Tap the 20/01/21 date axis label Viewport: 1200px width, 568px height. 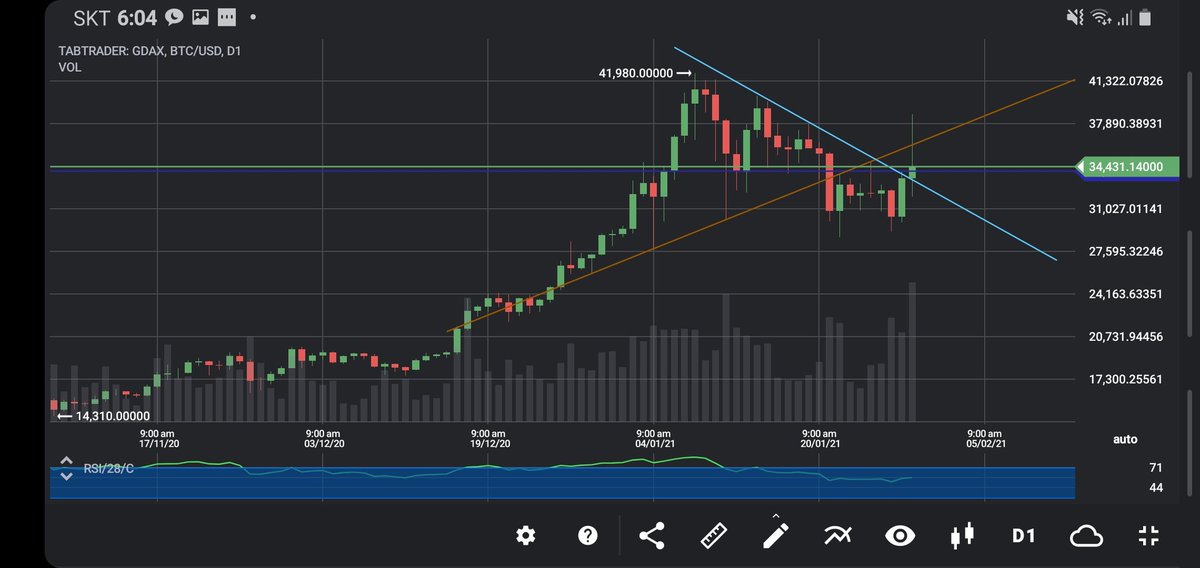[x=819, y=443]
